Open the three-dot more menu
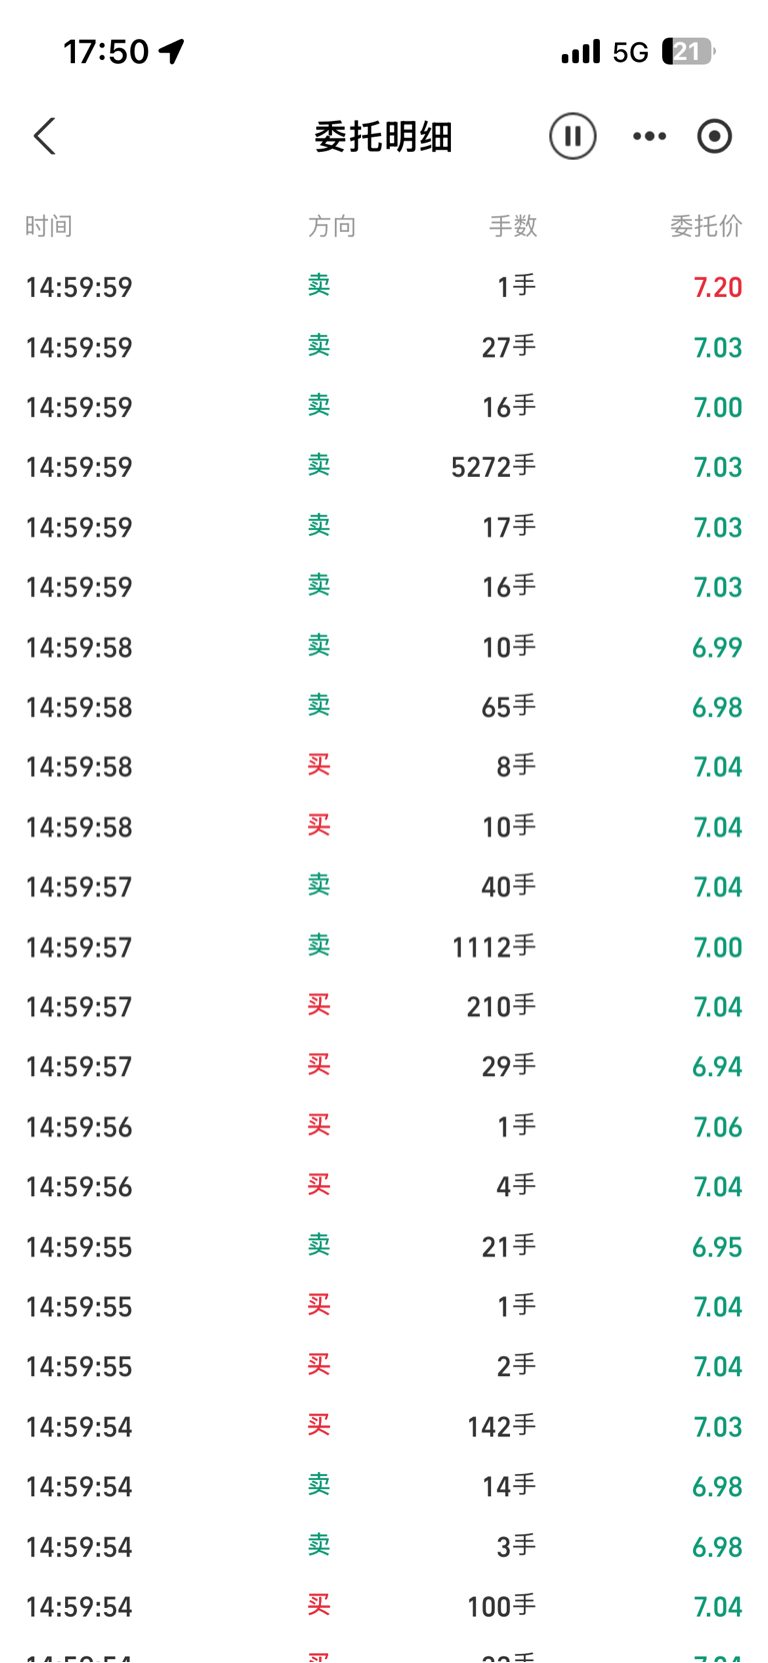 pos(650,136)
